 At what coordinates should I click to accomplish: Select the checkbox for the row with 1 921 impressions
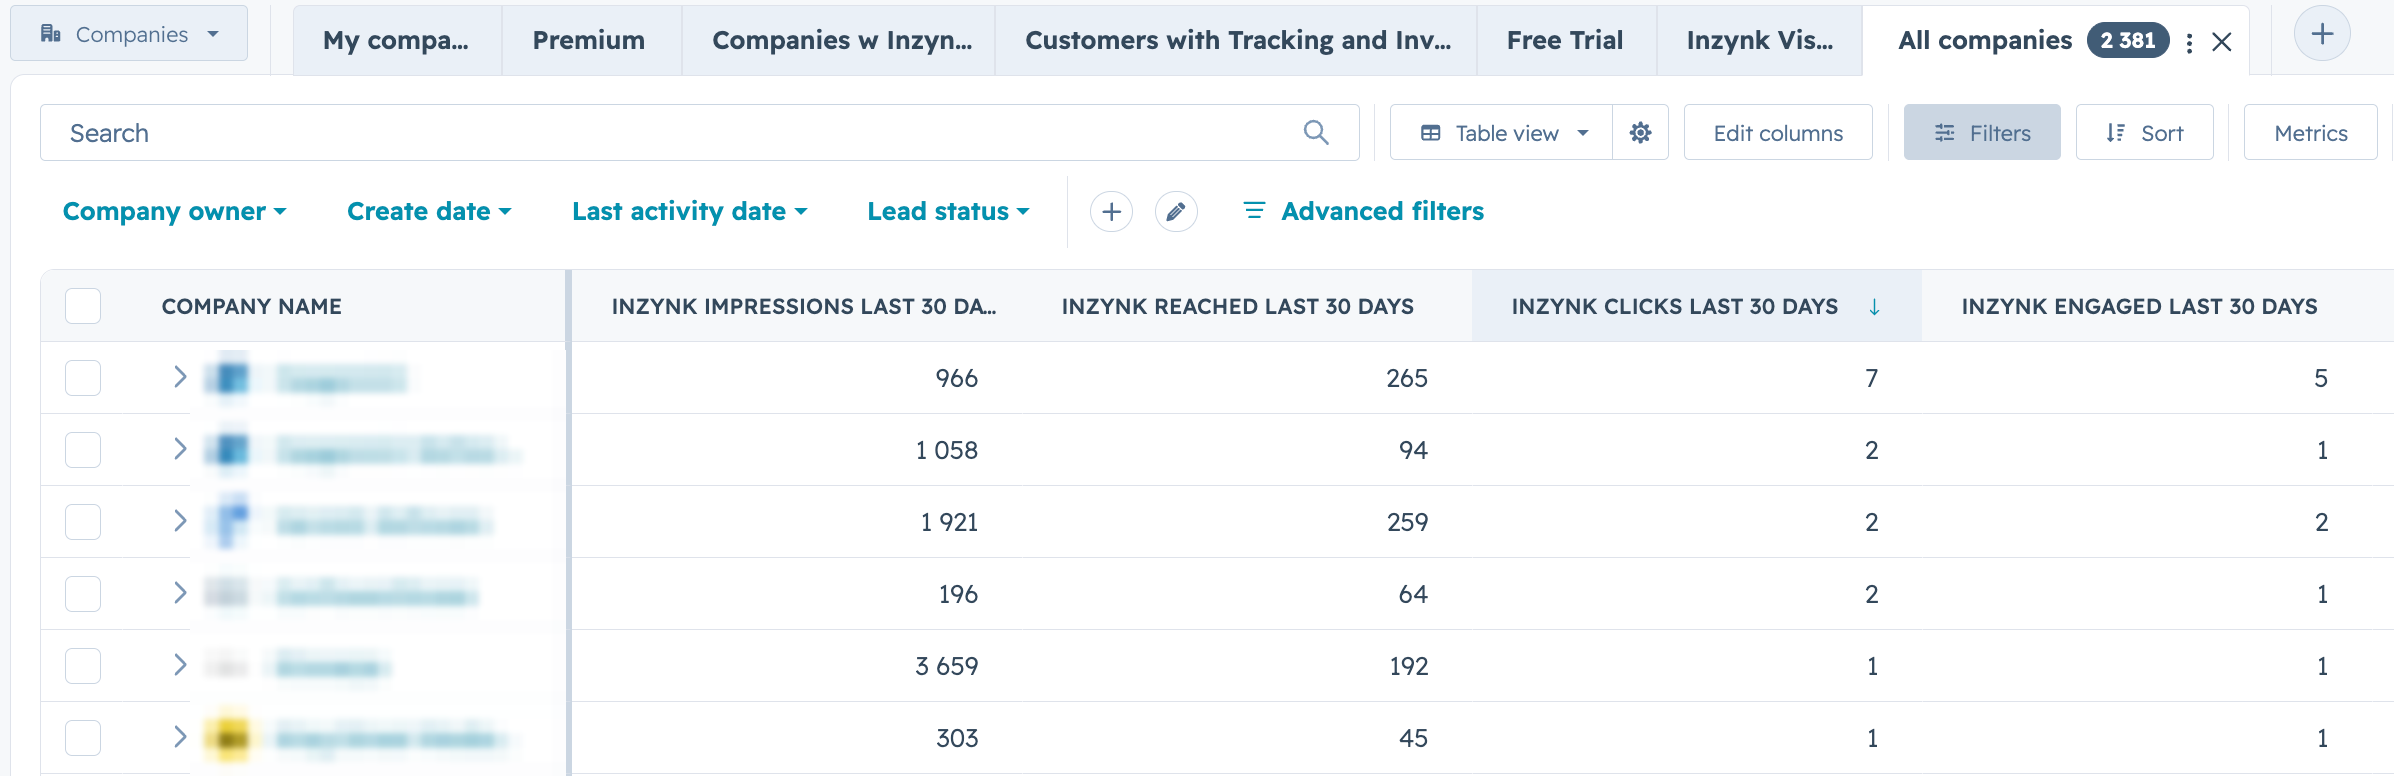[x=83, y=522]
